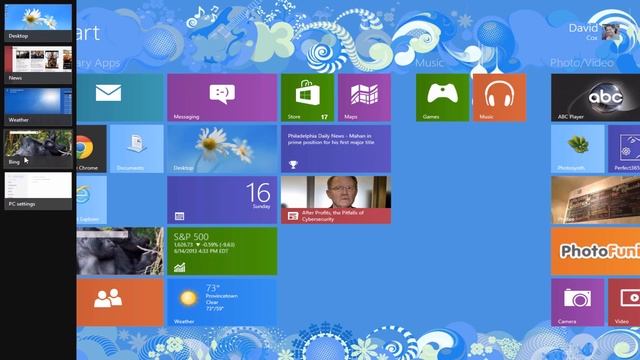
Task: Switch to the Bing app thumbnail
Action: coord(38,149)
